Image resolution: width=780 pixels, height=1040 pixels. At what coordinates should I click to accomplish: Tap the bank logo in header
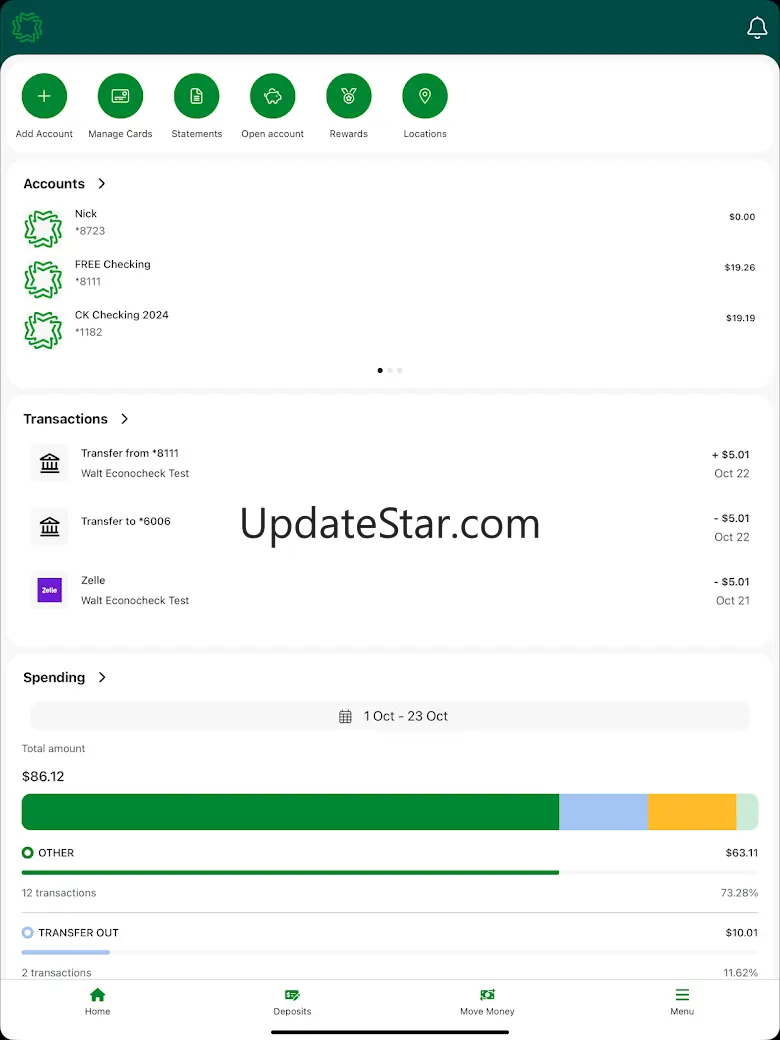27,27
